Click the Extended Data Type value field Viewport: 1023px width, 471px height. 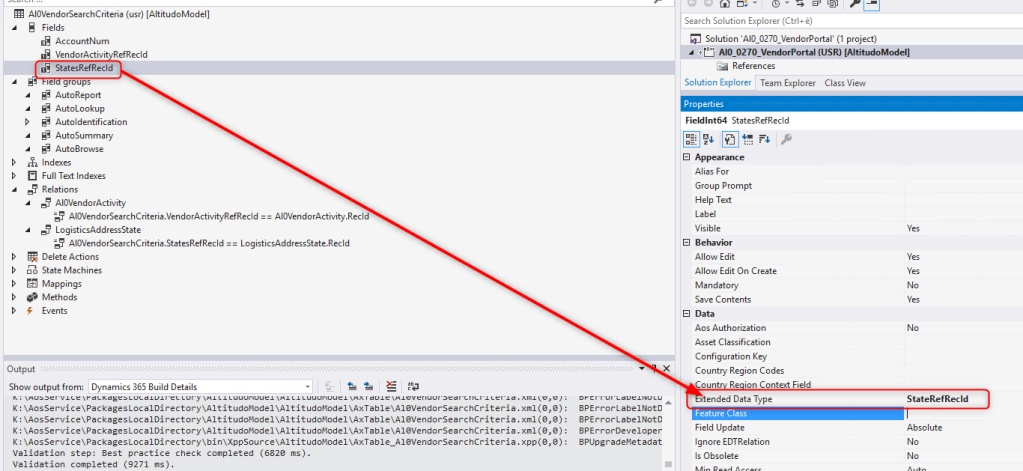(960, 399)
